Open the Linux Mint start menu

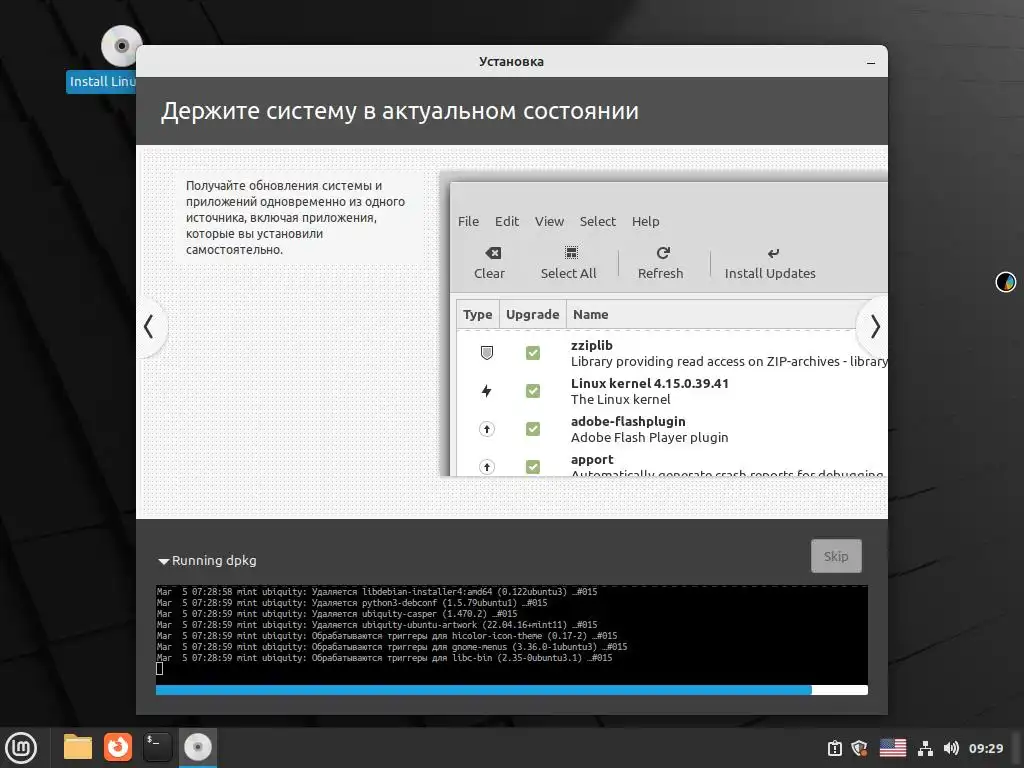click(x=21, y=748)
